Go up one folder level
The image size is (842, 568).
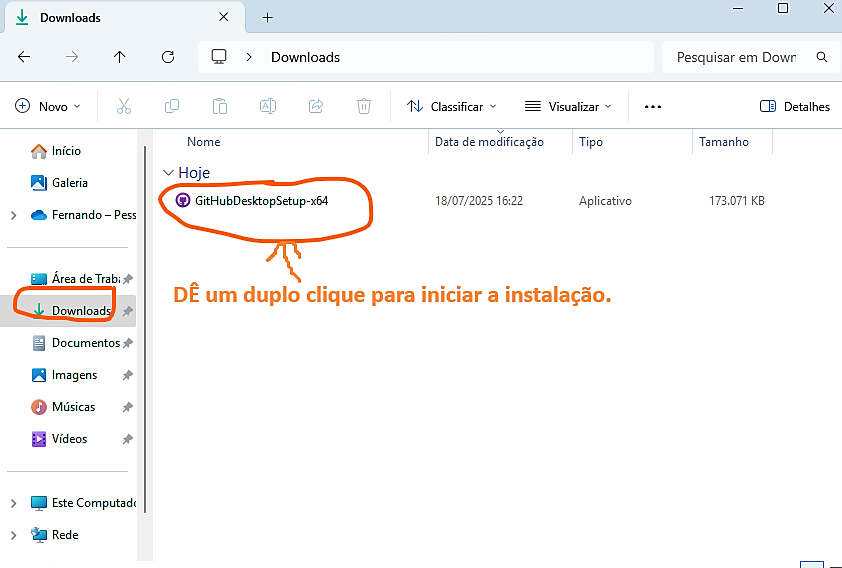120,57
